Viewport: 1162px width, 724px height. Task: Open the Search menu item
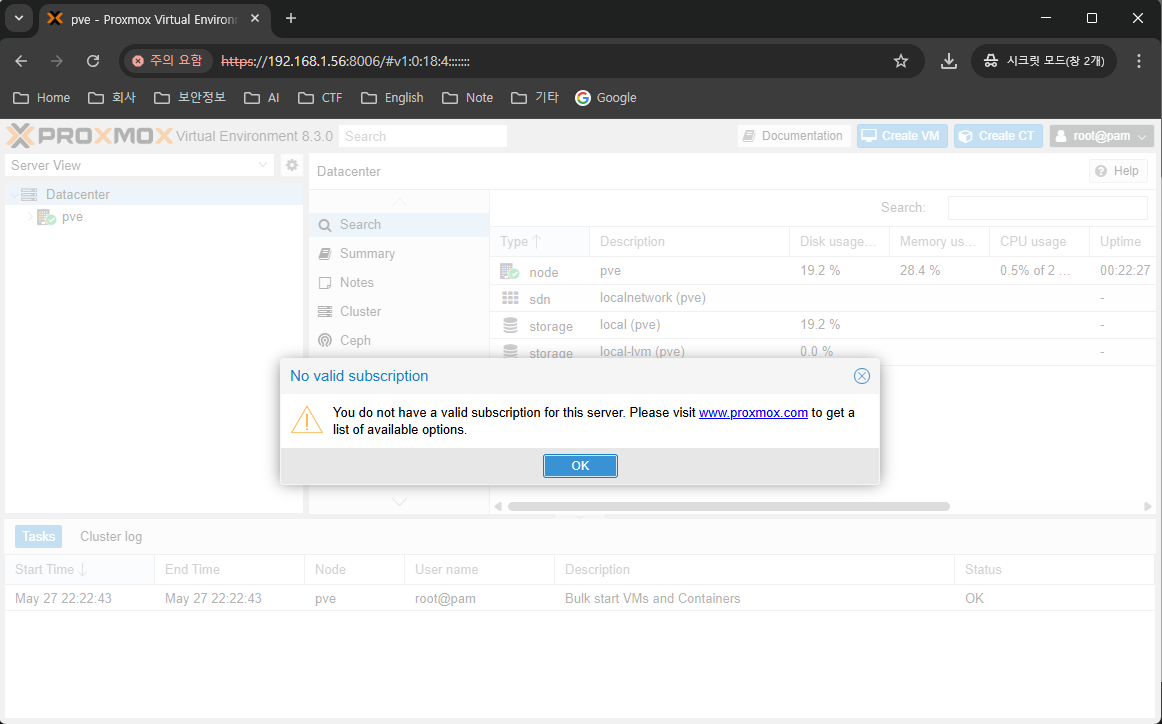399,225
